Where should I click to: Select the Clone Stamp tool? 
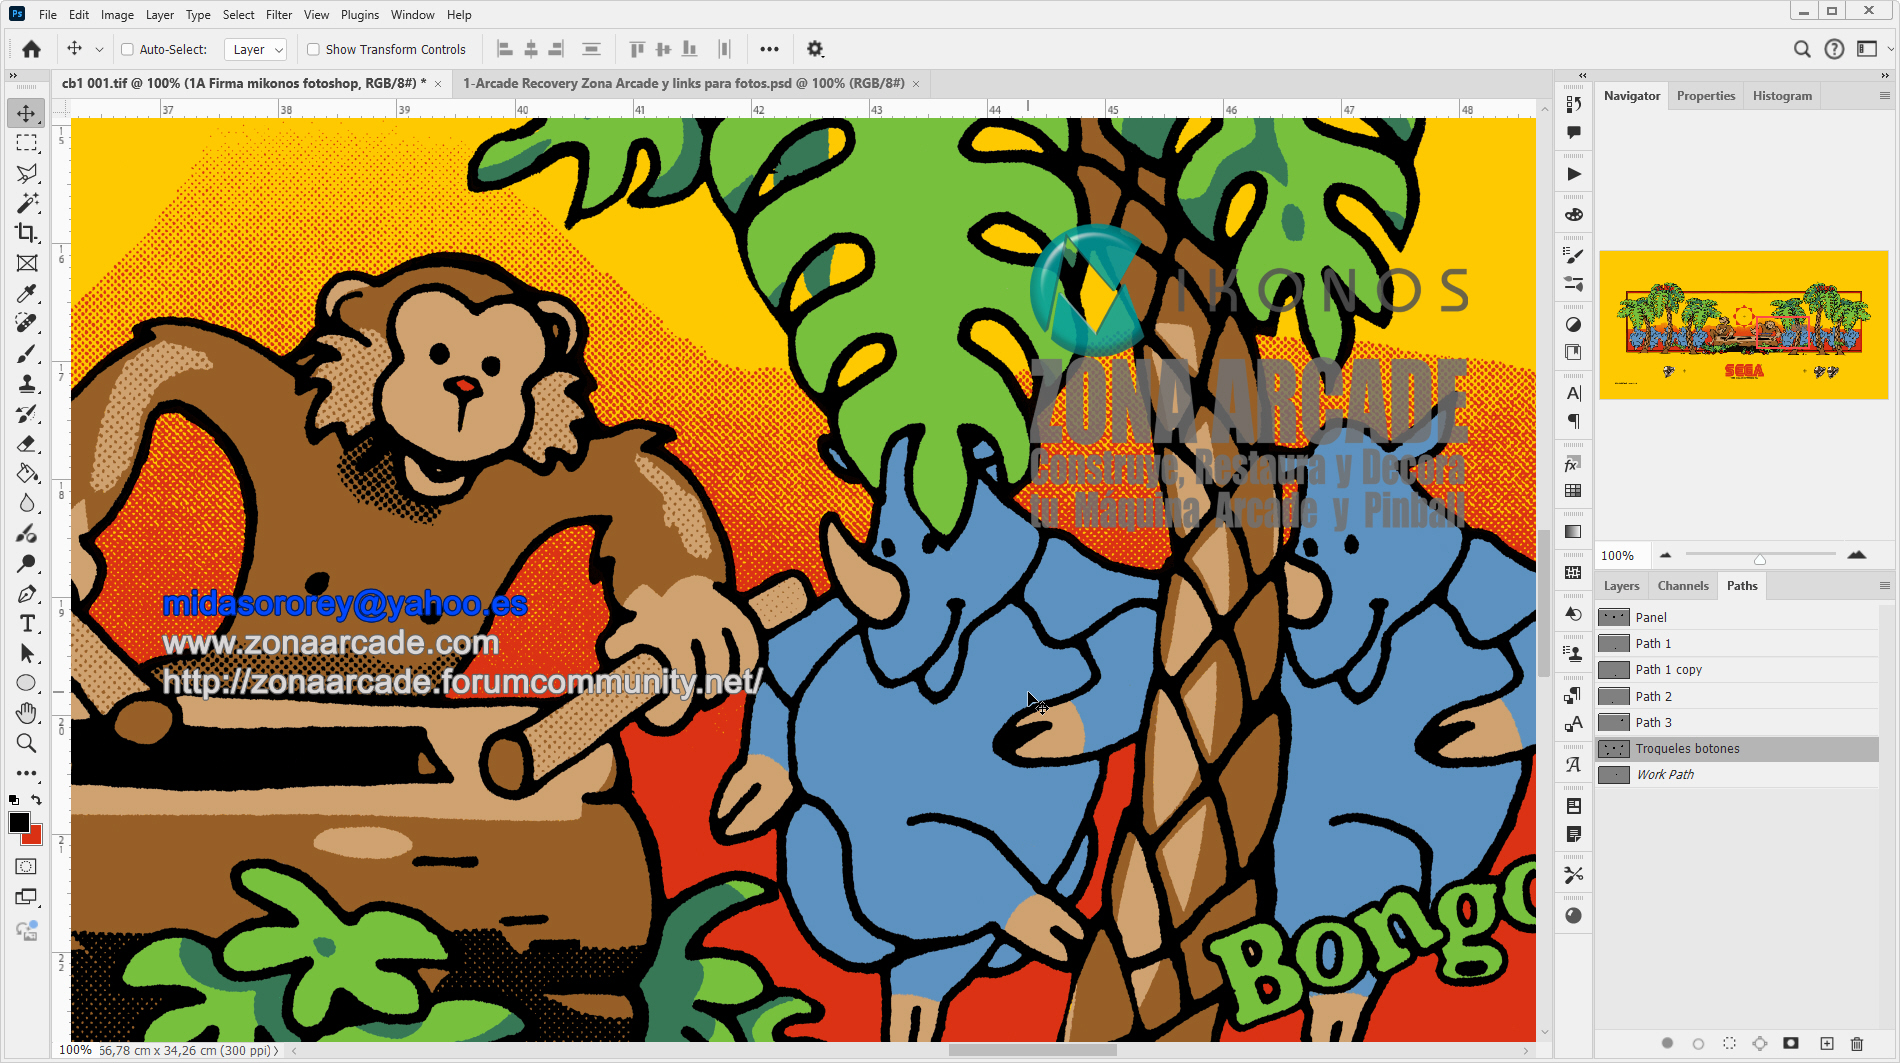click(x=27, y=384)
